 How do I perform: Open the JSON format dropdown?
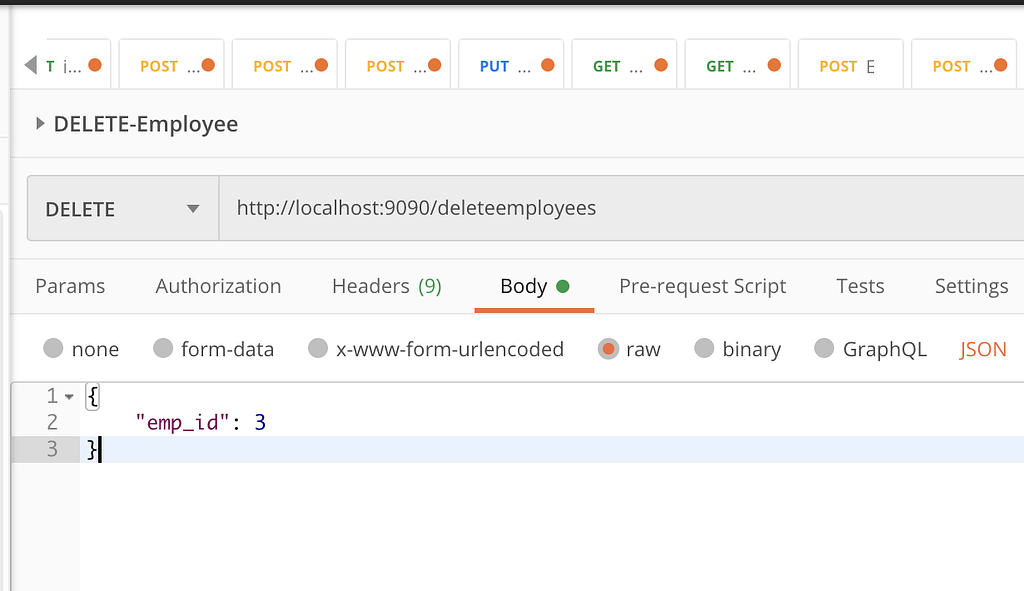(983, 349)
